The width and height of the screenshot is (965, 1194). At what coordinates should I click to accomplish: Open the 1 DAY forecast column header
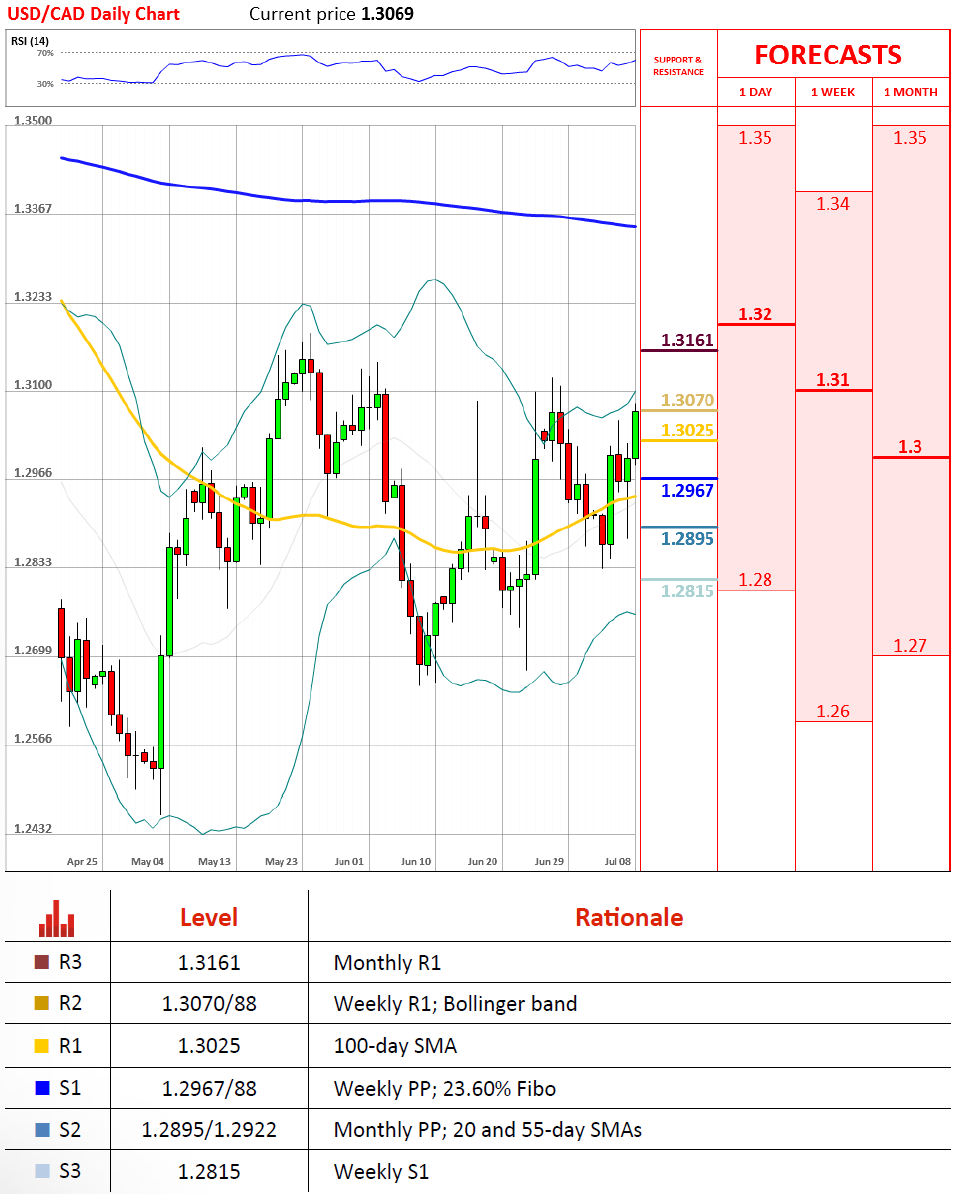click(x=755, y=92)
